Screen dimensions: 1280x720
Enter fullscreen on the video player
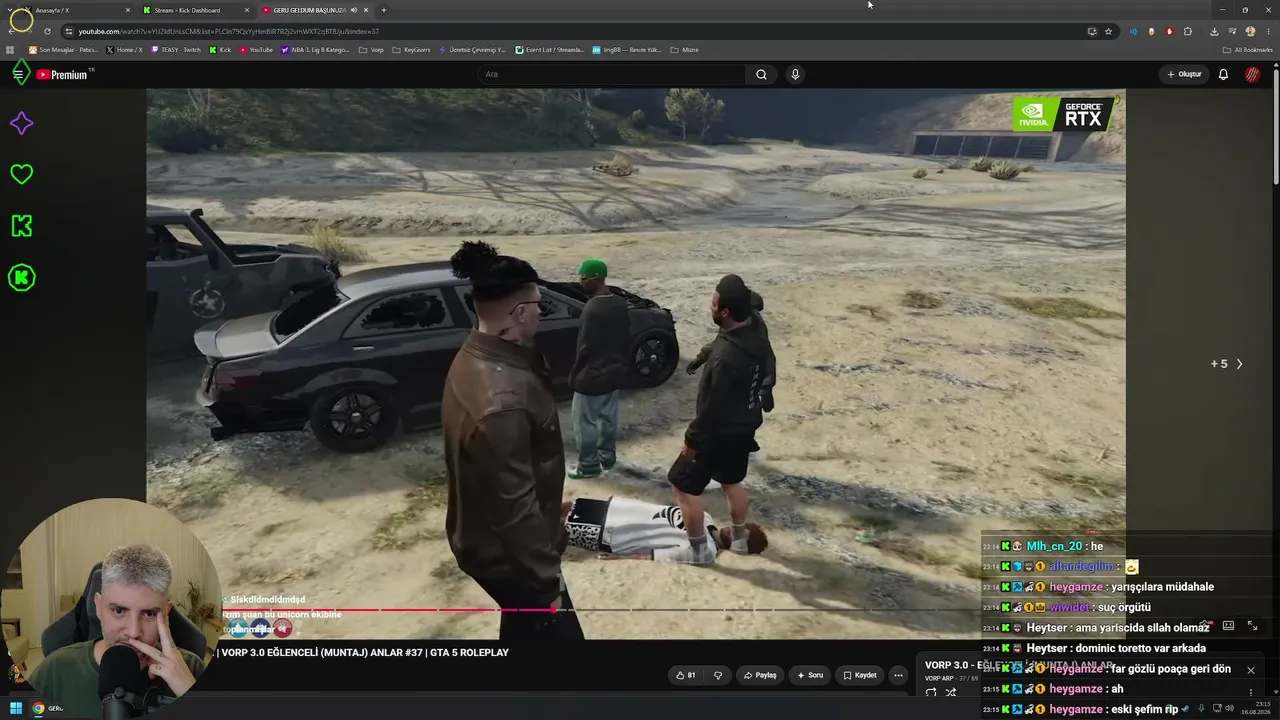(1252, 626)
